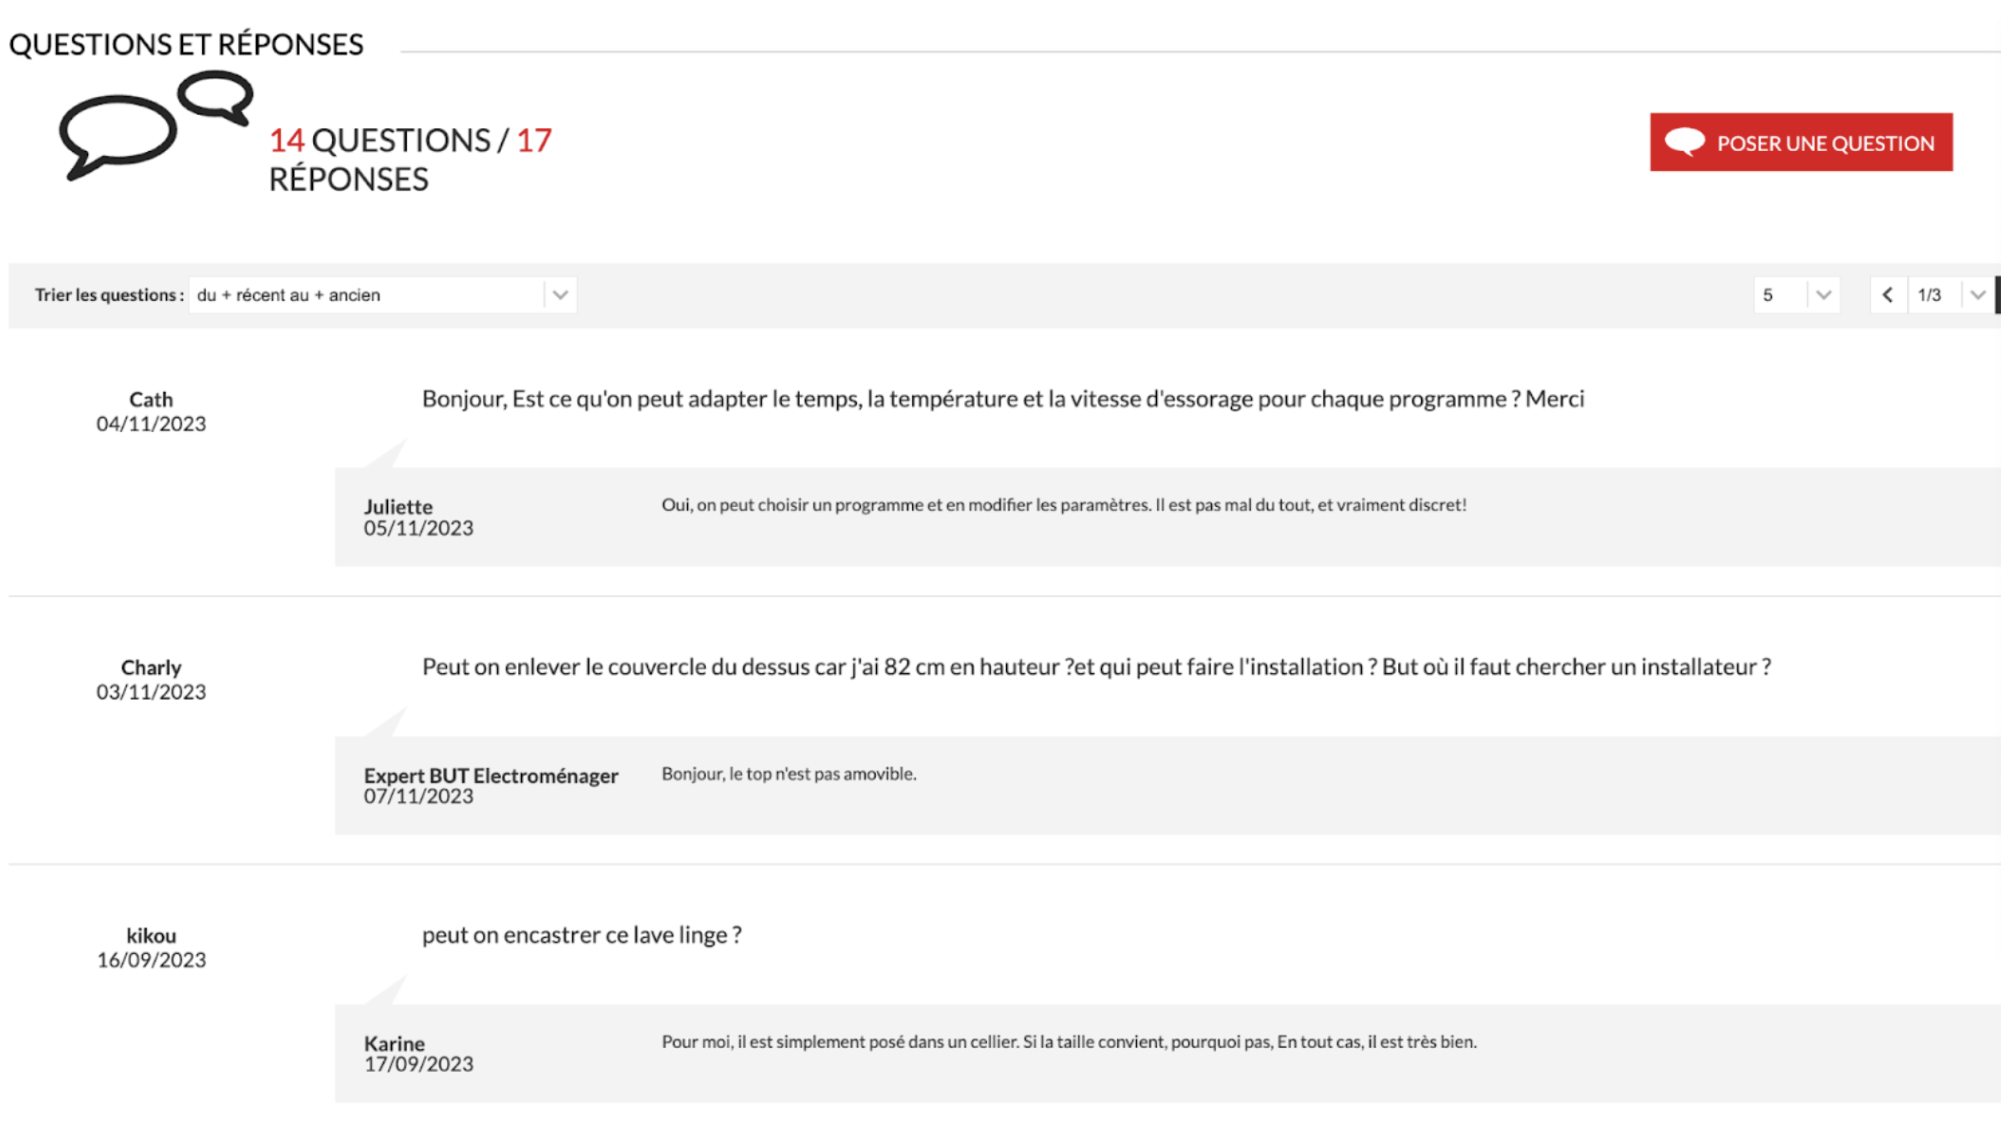The image size is (2014, 1132).
Task: Click the red answer count "17"
Action: coord(533,140)
